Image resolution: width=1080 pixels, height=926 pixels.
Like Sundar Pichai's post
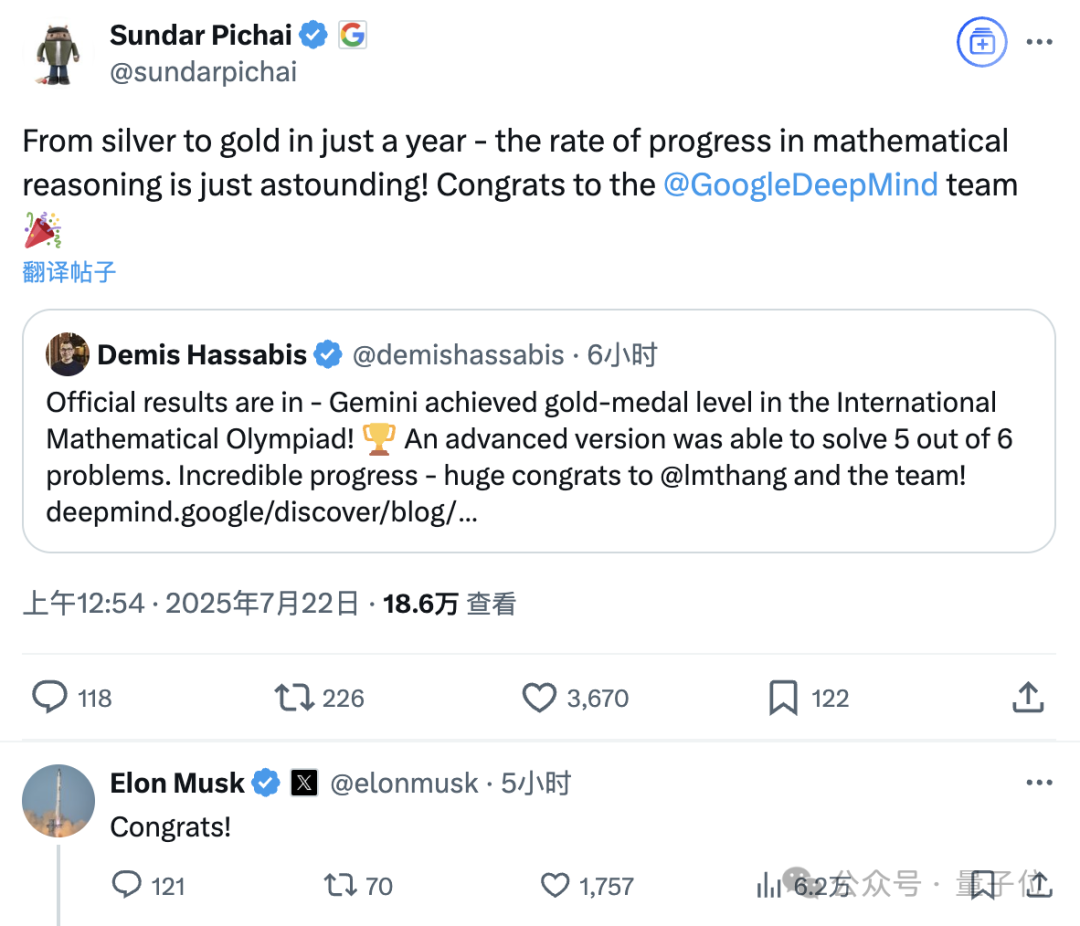(x=539, y=697)
